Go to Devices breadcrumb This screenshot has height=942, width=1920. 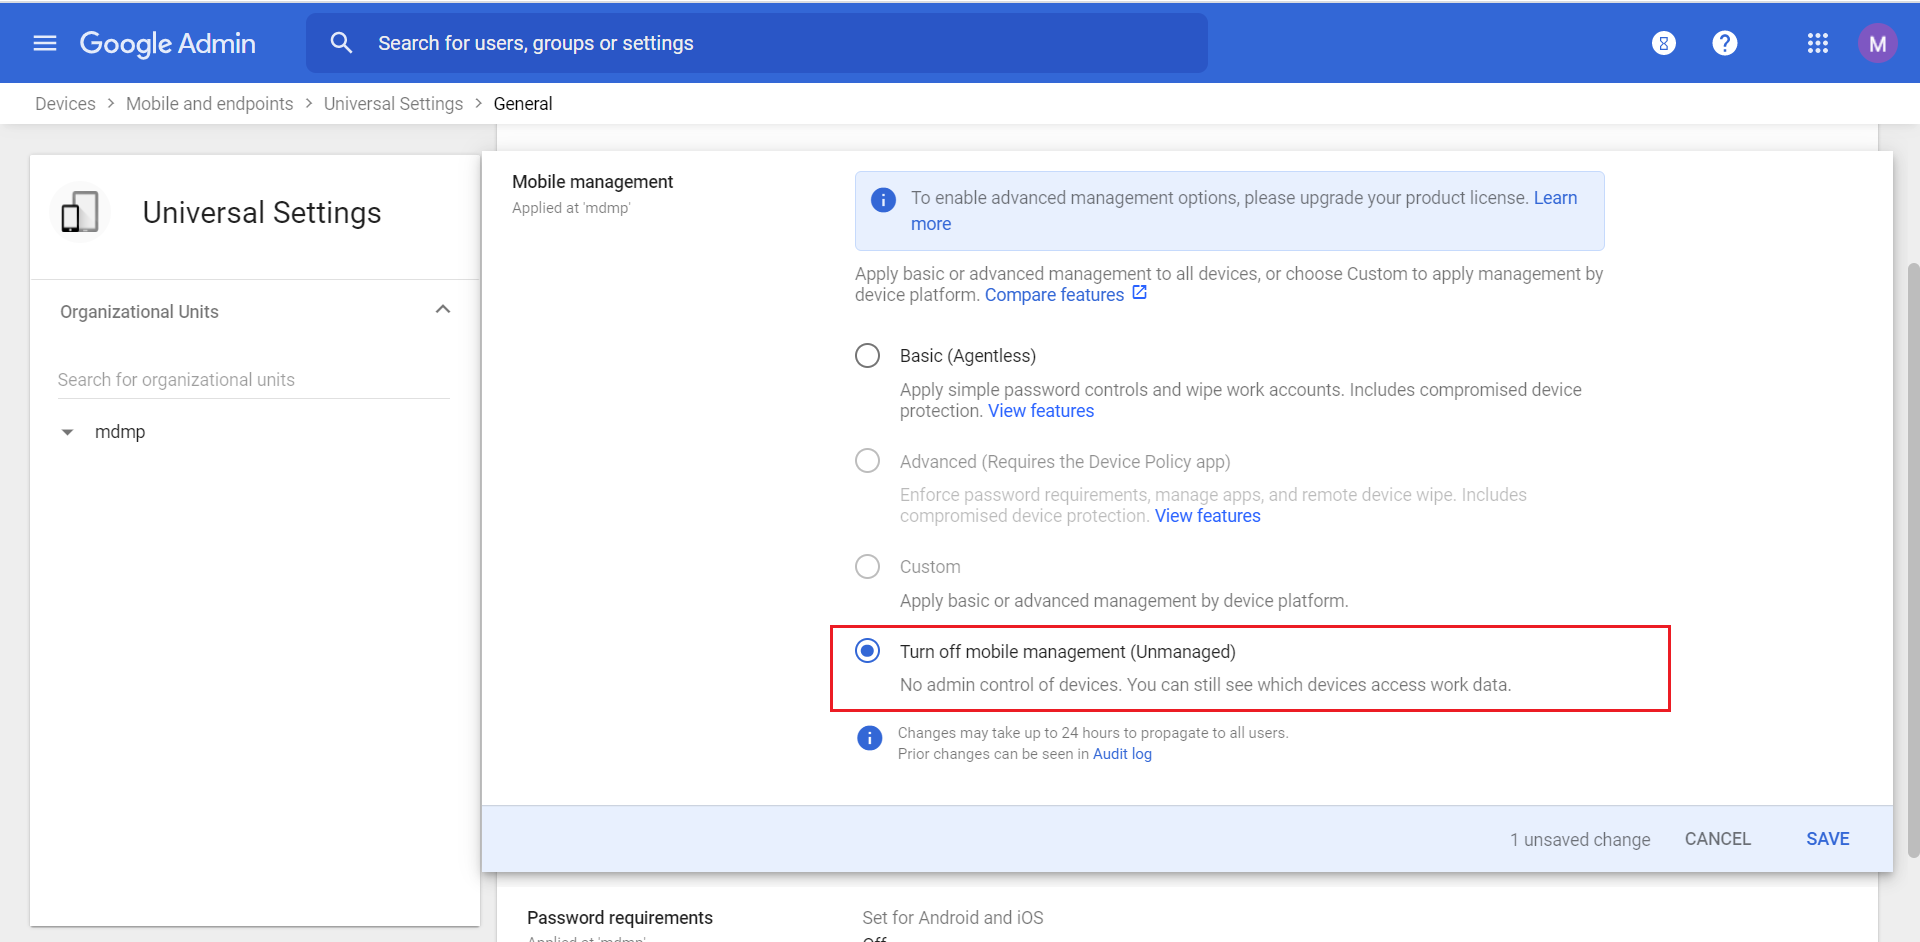(65, 104)
